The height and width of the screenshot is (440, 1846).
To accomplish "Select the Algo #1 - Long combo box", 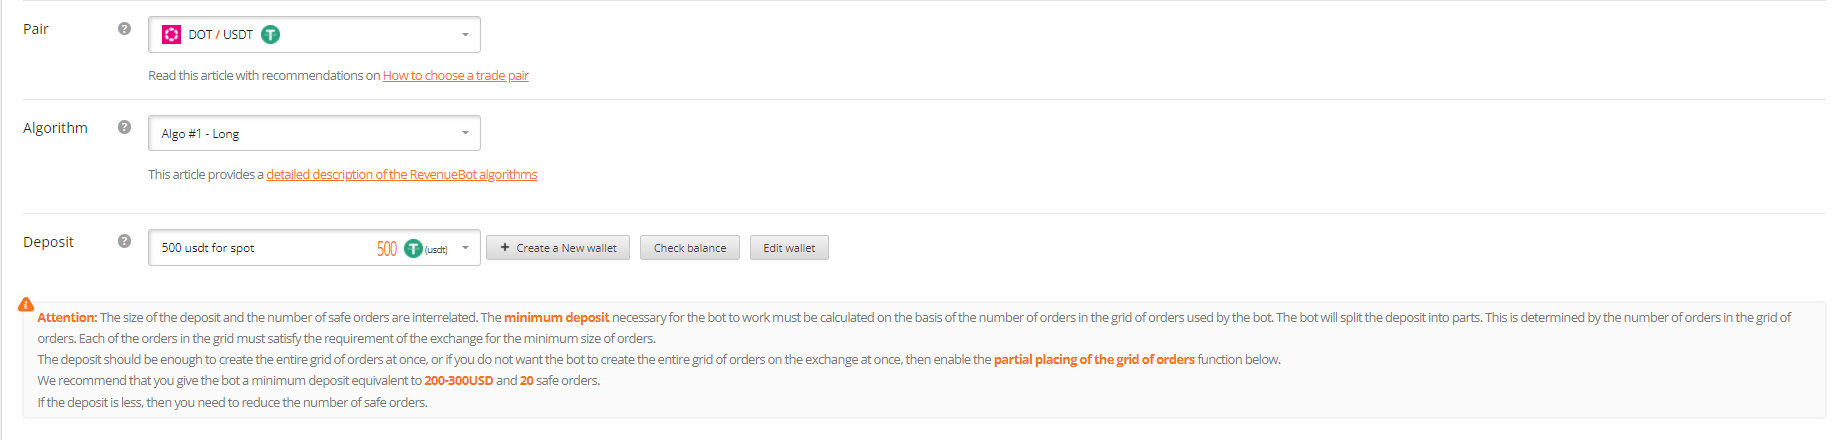I will tap(314, 133).
